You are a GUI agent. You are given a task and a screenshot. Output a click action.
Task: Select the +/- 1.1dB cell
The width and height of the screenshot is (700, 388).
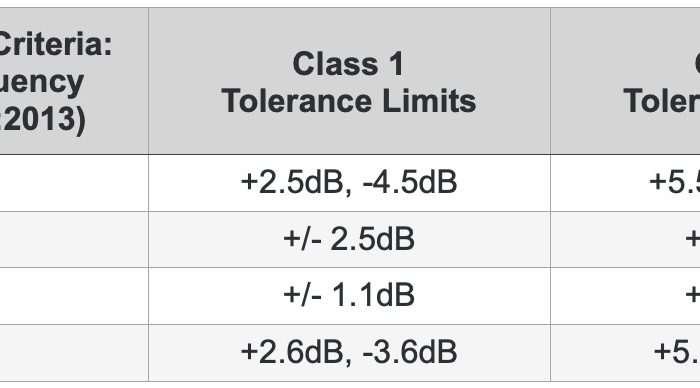349,296
